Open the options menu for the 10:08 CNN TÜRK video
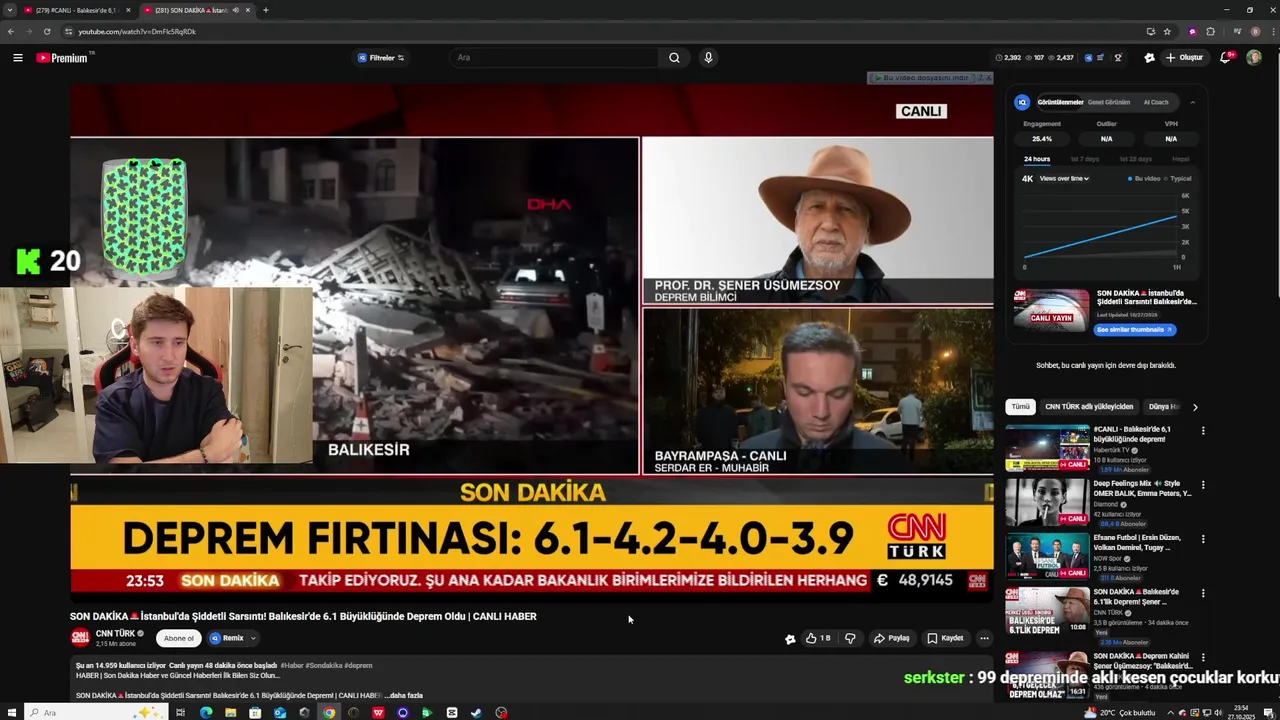This screenshot has height=720, width=1280. [1203, 593]
